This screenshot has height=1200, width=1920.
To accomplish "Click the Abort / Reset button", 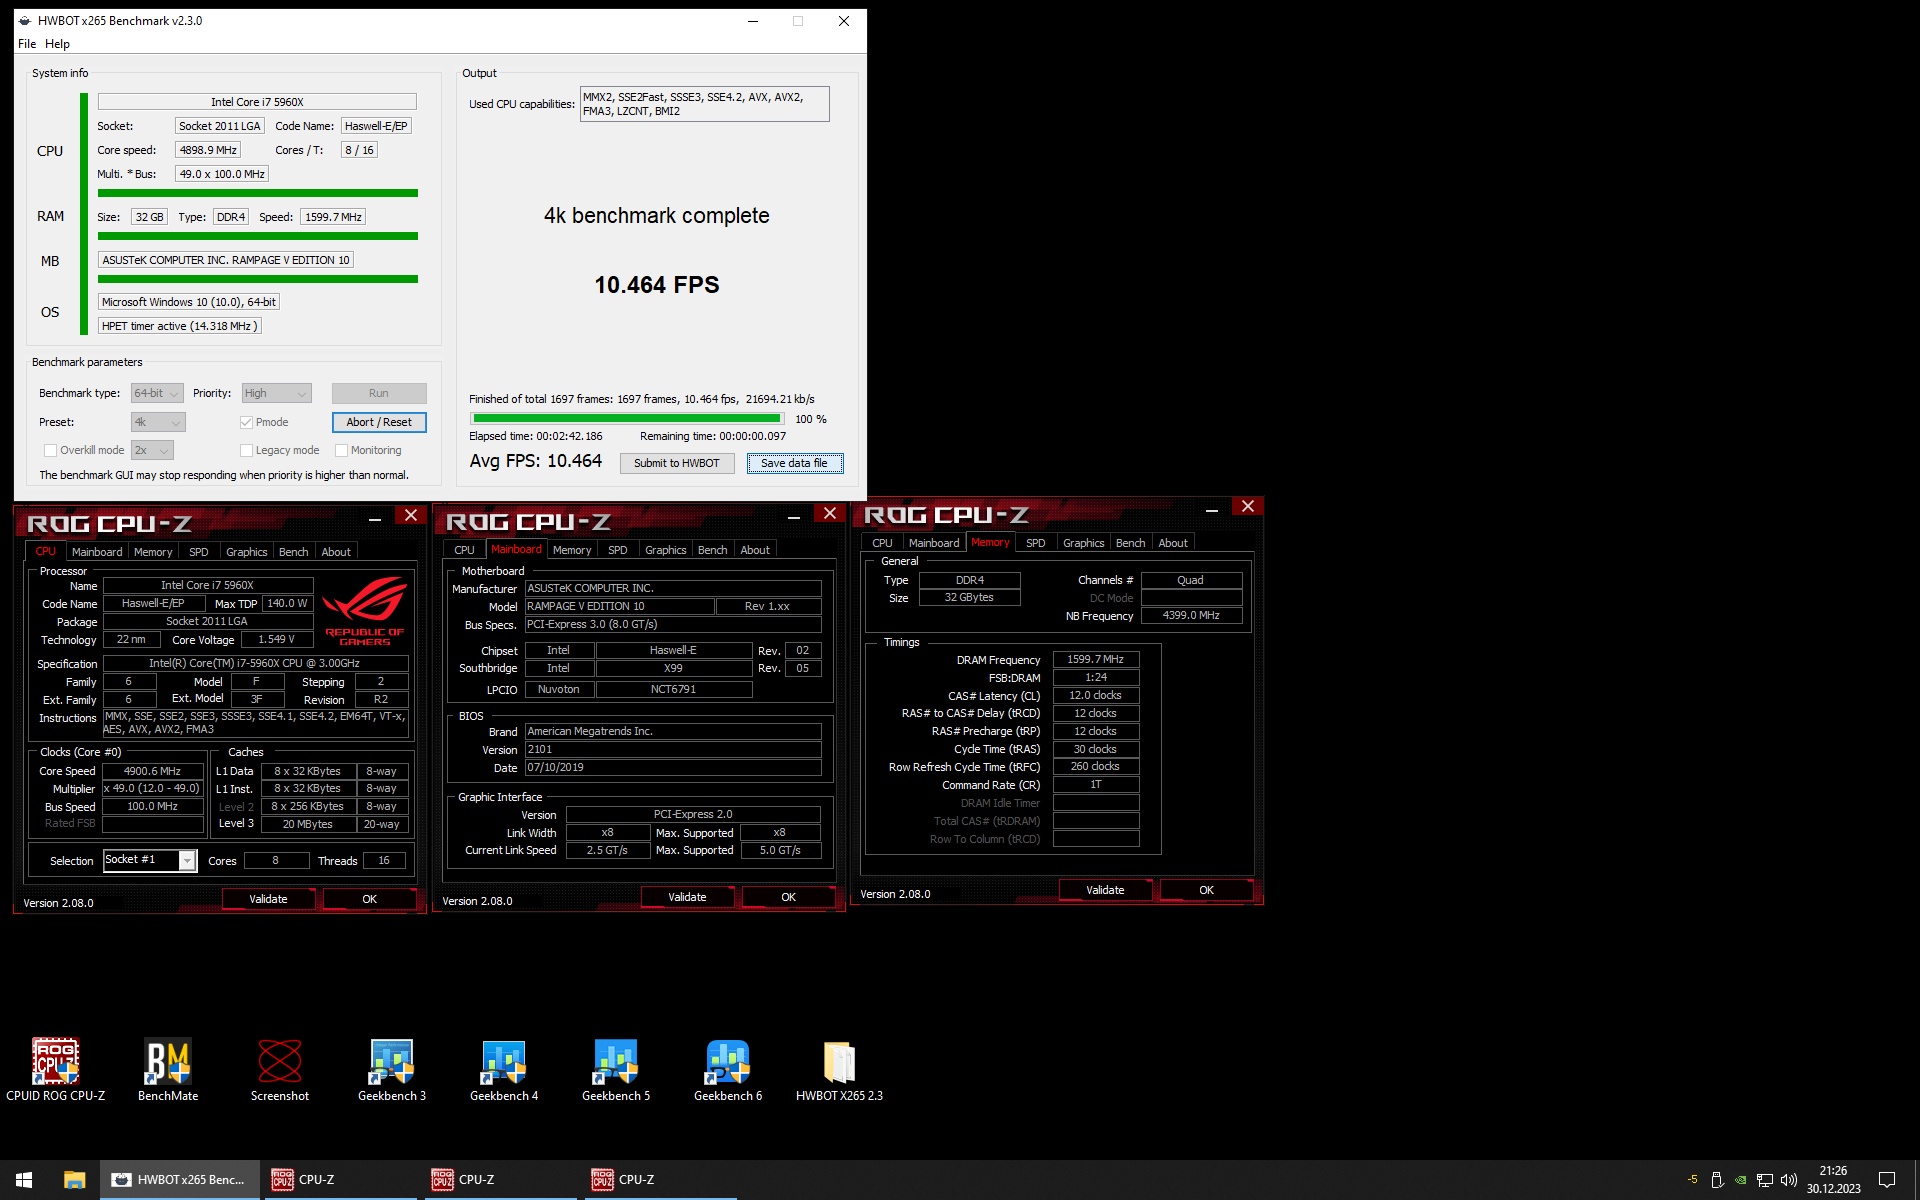I will click(x=379, y=422).
